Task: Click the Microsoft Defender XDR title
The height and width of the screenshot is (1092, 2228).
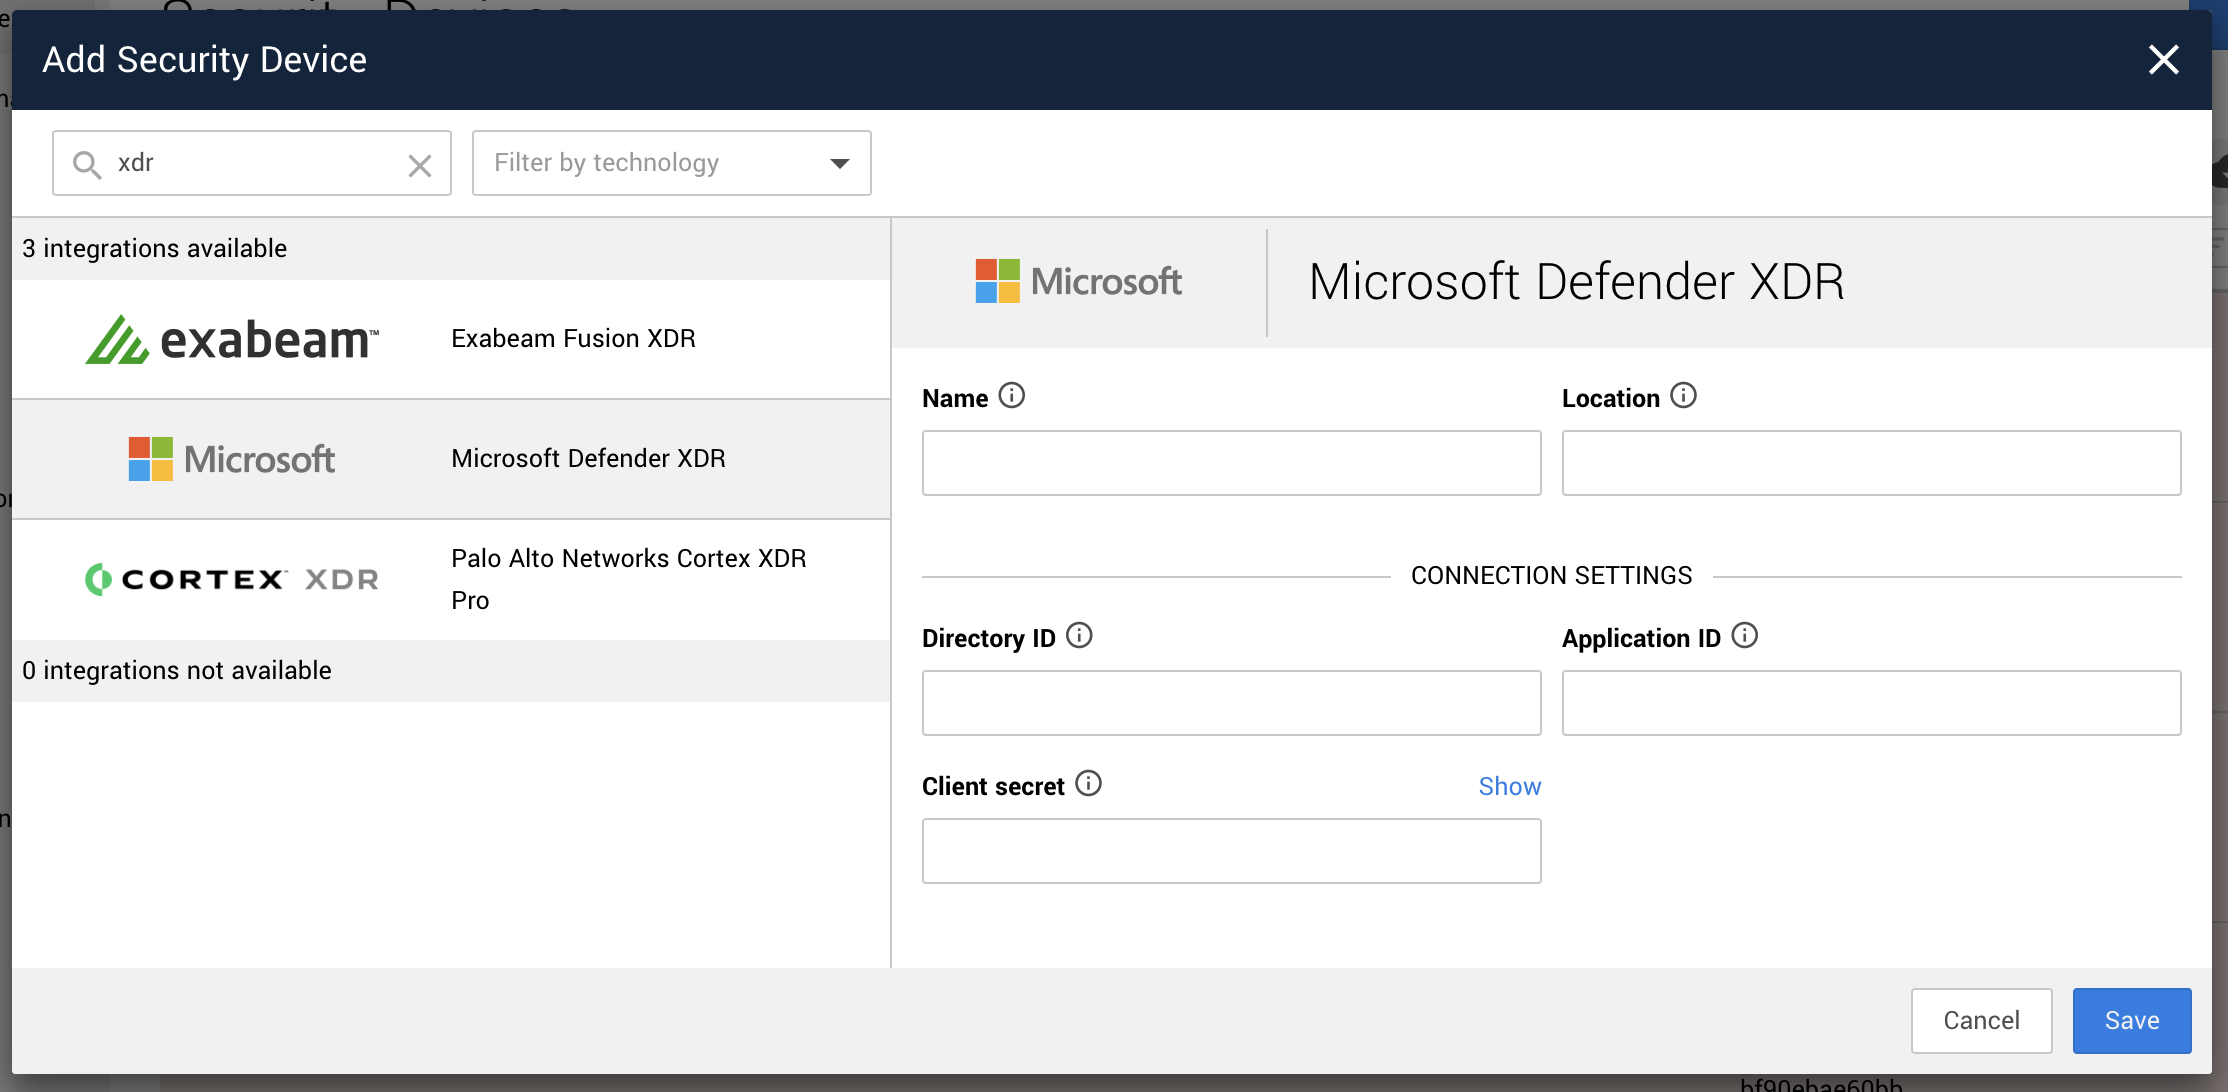Action: [1577, 282]
